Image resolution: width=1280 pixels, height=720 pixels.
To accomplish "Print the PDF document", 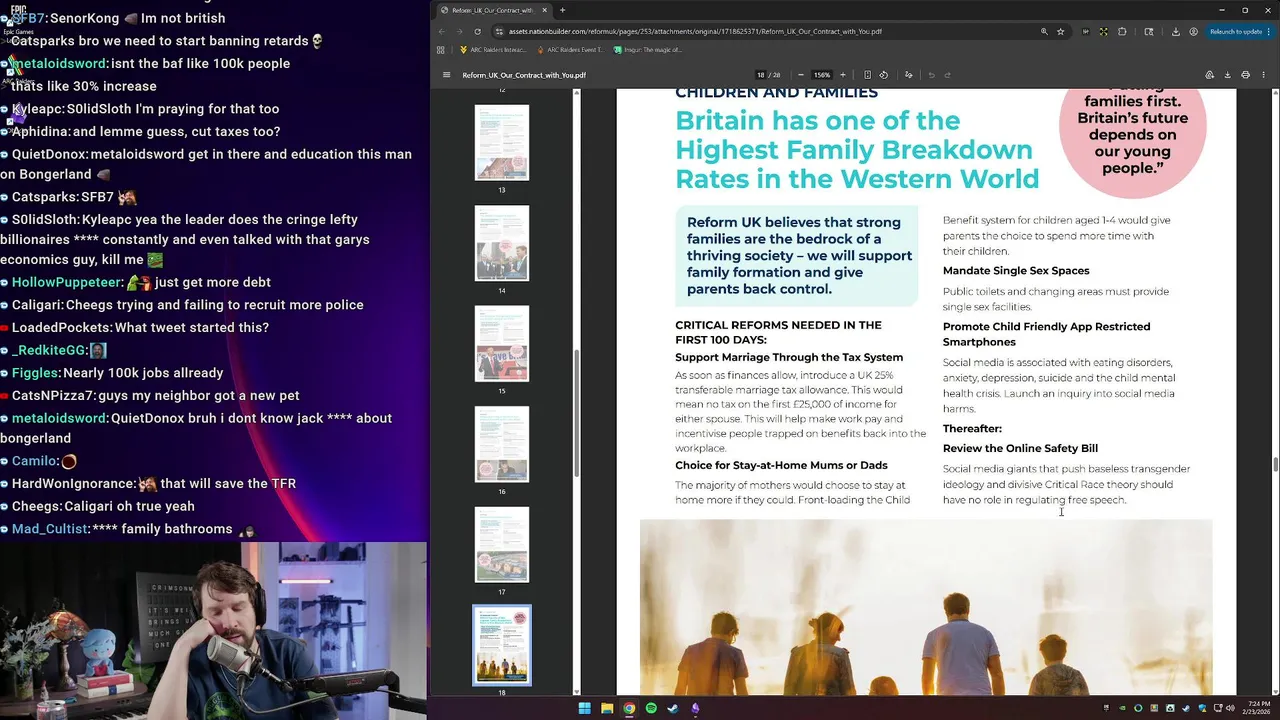I will (1245, 75).
